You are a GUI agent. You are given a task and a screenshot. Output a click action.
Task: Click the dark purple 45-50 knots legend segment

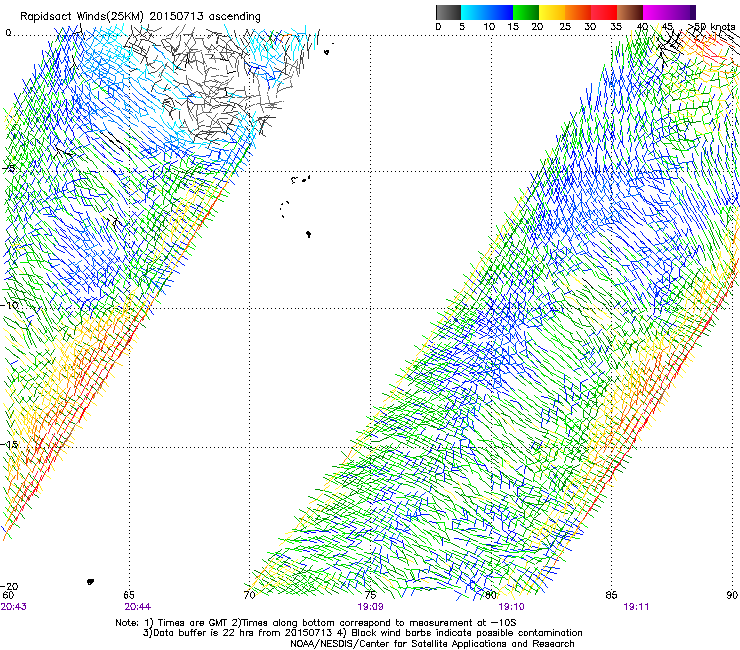[682, 12]
